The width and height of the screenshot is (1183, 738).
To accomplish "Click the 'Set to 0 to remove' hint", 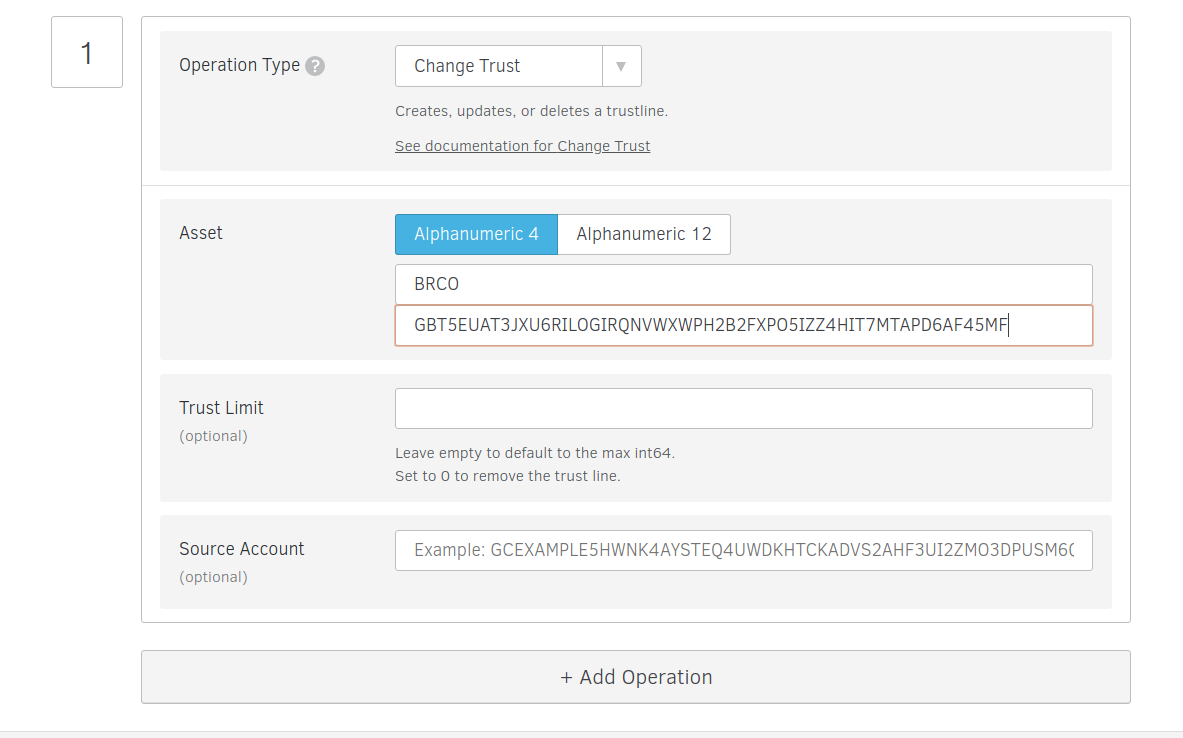I will [507, 476].
